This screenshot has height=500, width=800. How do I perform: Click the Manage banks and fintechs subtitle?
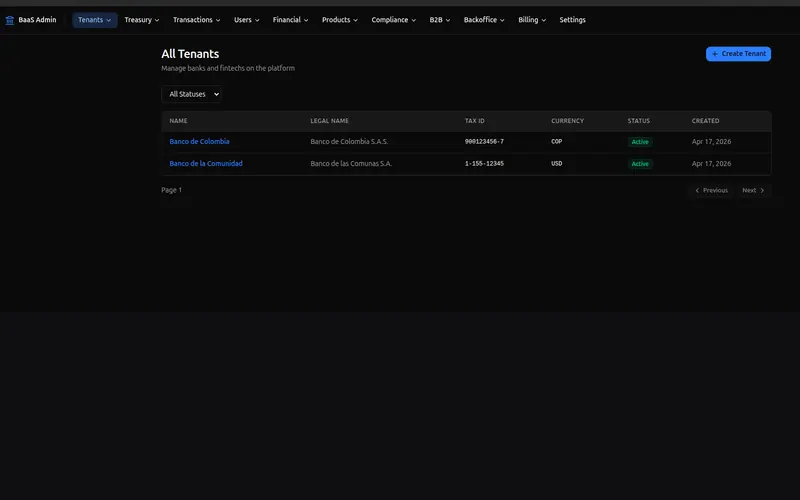(x=228, y=68)
